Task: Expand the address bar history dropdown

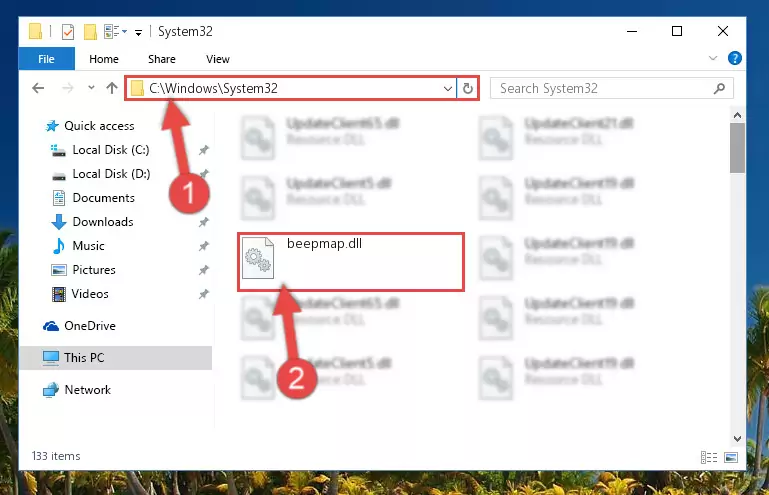Action: tap(447, 89)
